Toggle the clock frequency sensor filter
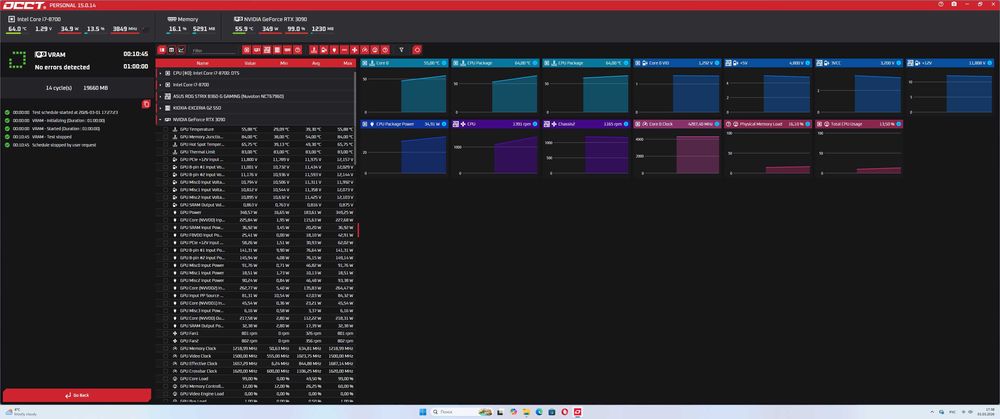 click(365, 49)
